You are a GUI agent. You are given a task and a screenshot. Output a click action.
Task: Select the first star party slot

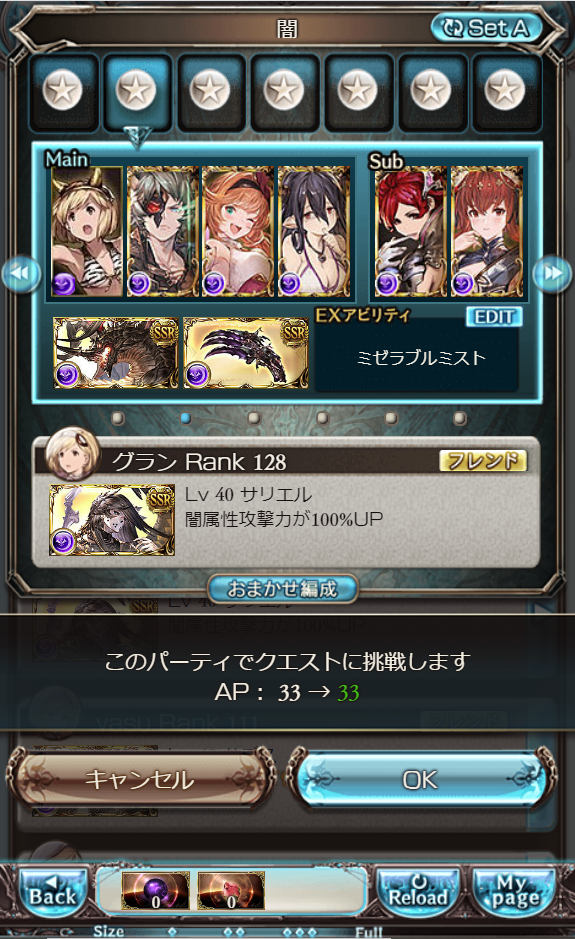(x=63, y=91)
